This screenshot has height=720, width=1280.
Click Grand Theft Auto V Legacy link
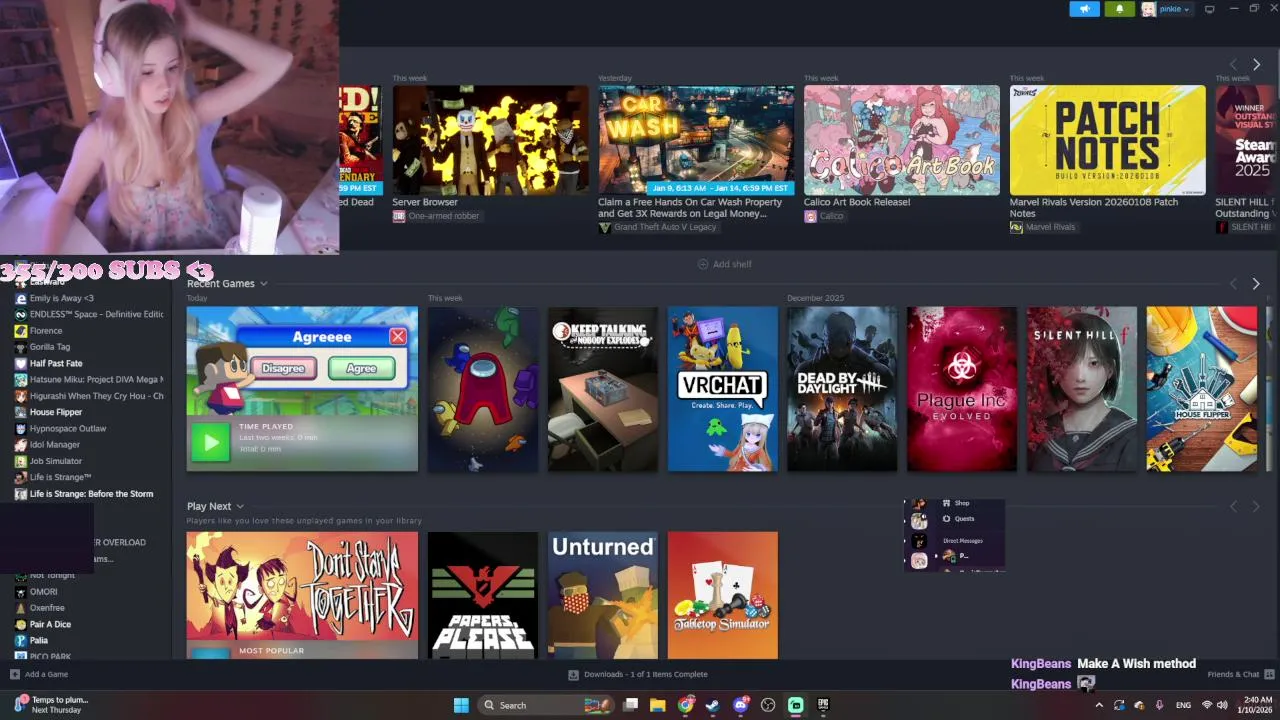click(658, 227)
